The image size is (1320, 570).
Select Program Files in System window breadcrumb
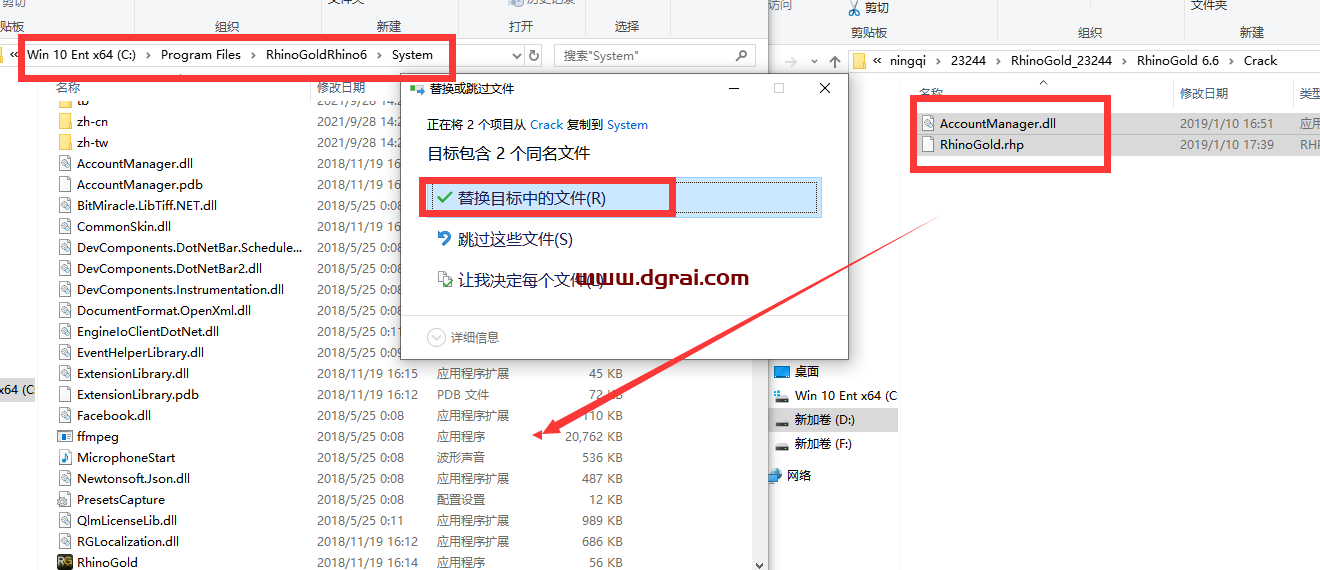200,55
